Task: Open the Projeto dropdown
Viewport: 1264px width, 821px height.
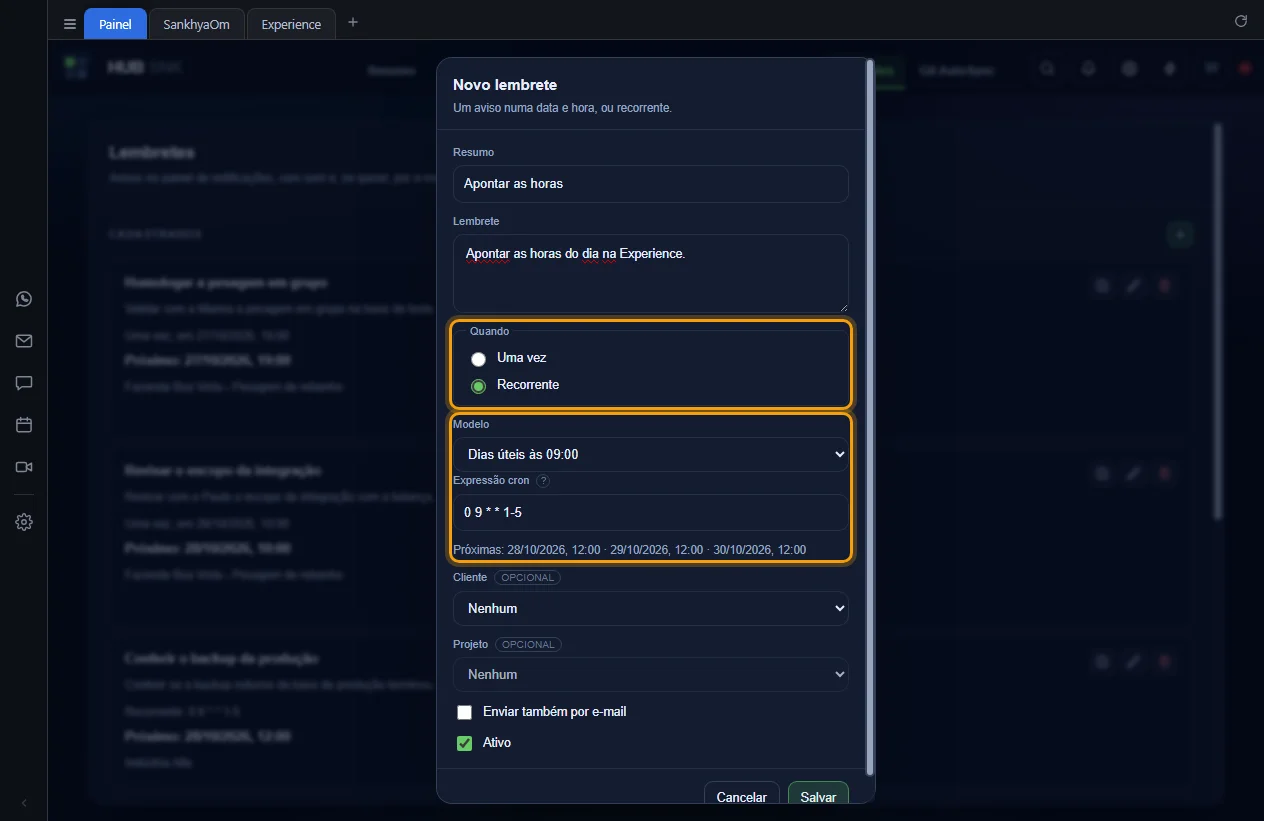Action: [651, 674]
